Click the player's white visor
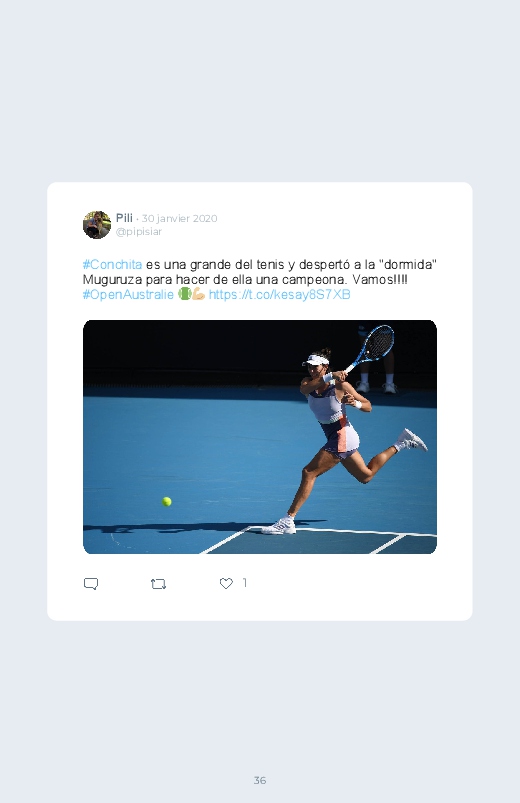520x803 pixels. (314, 360)
